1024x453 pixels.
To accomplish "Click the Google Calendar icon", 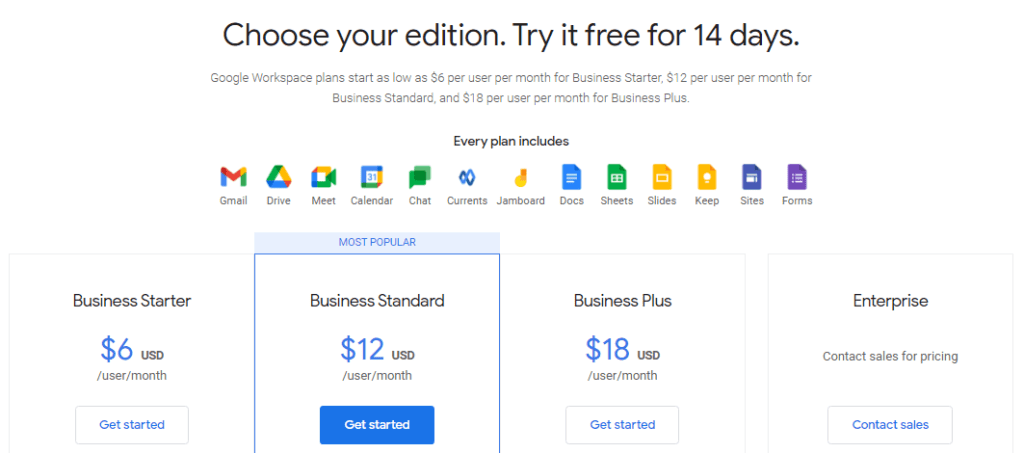I will [x=371, y=178].
